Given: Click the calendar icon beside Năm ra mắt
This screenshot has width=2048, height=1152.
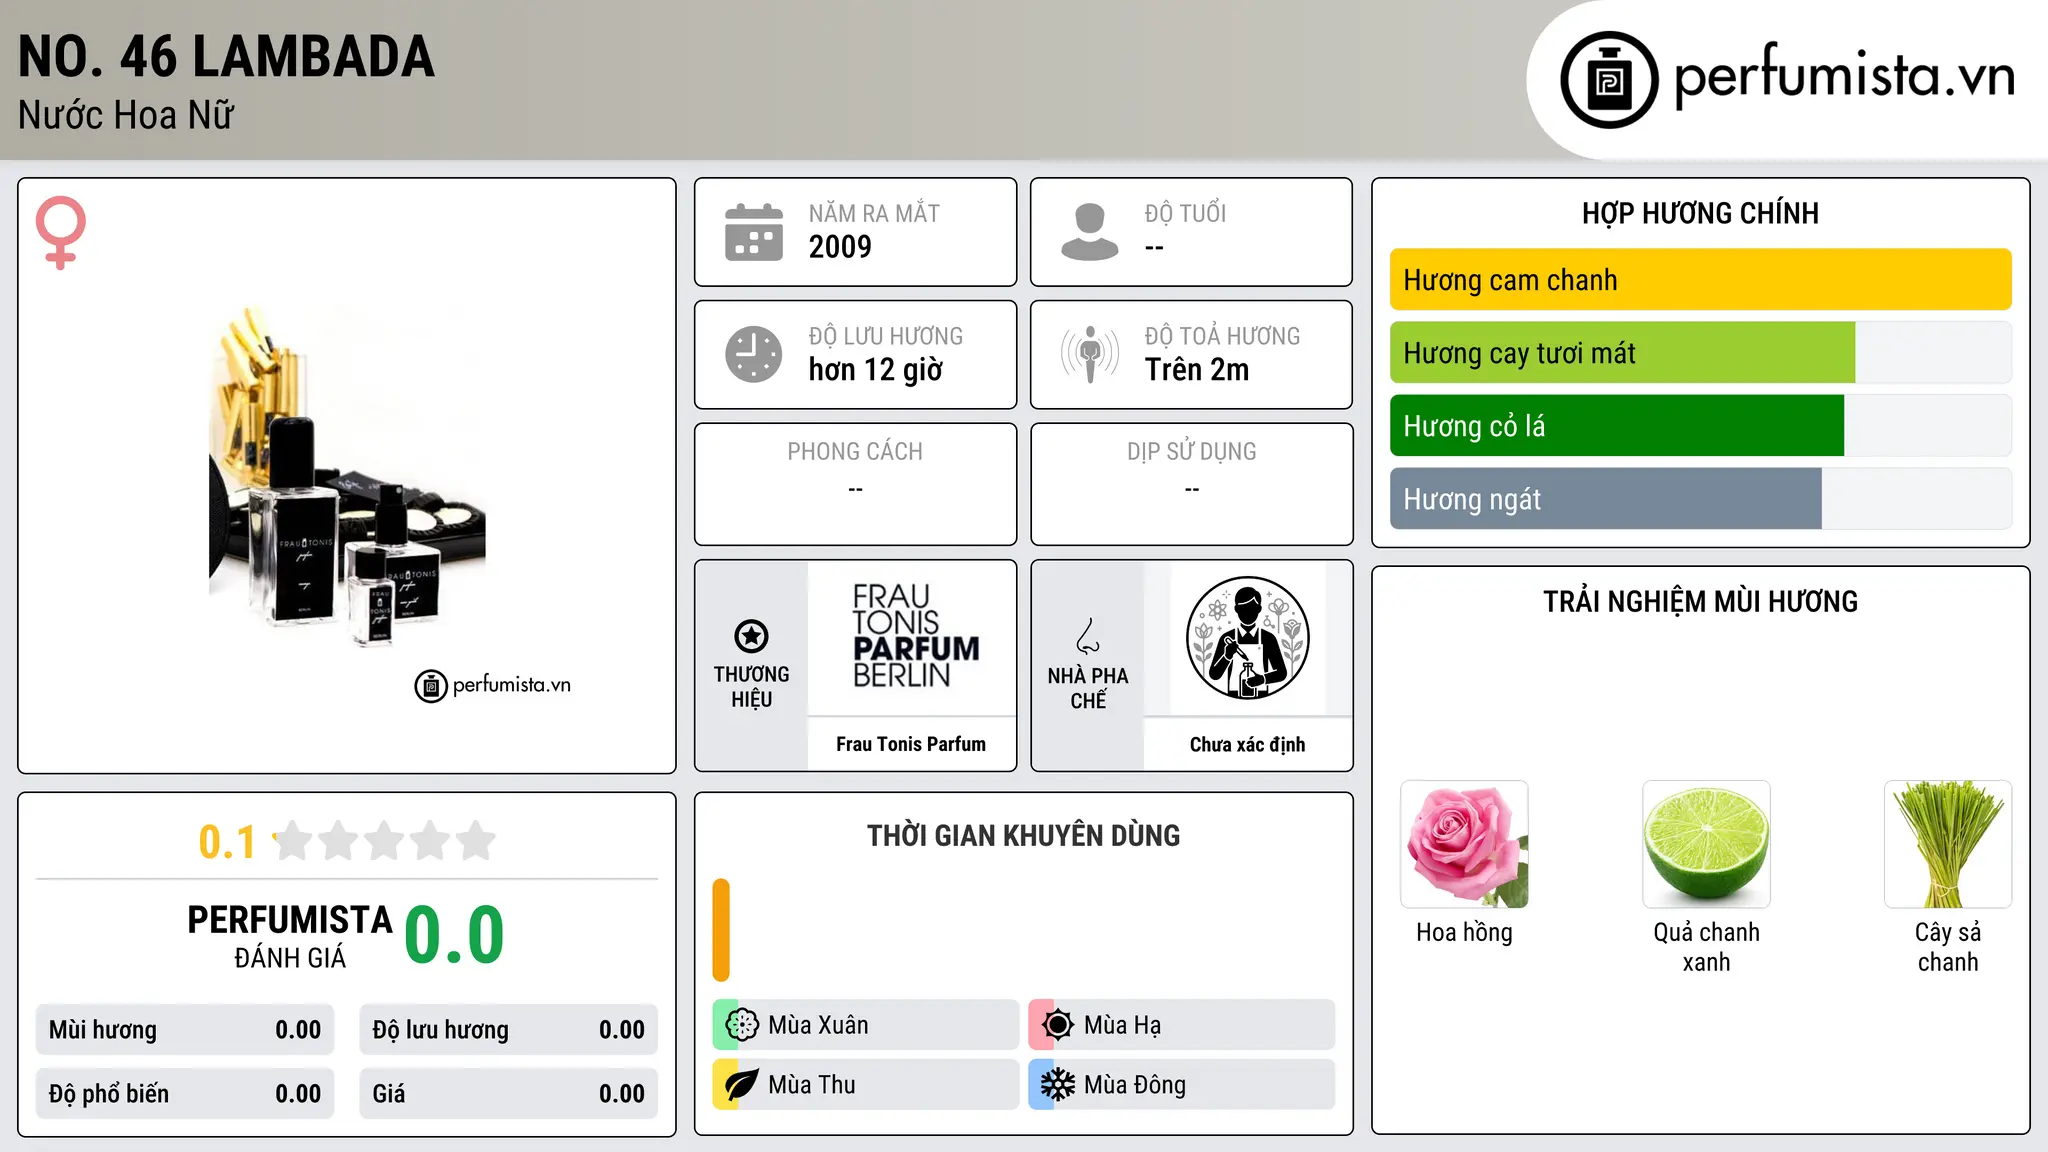Looking at the screenshot, I should click(754, 232).
